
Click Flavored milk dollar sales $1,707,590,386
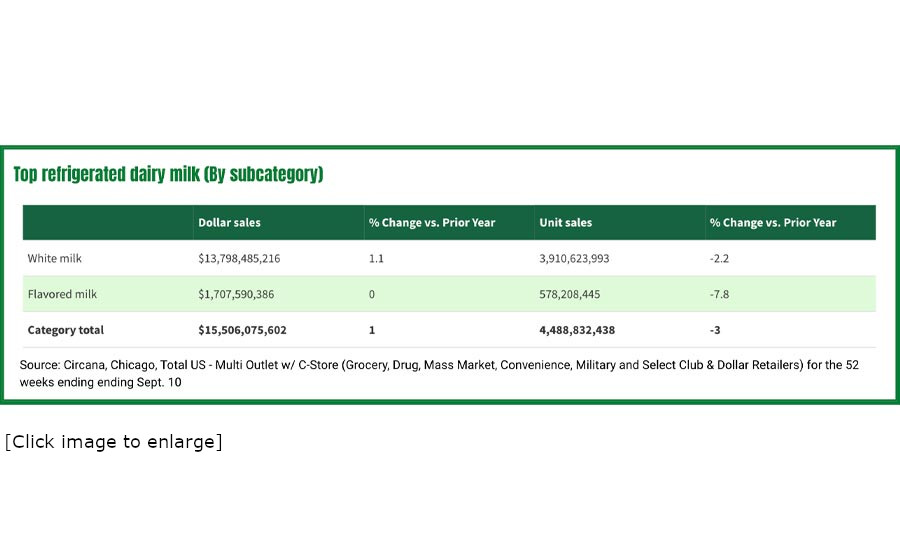(x=236, y=295)
